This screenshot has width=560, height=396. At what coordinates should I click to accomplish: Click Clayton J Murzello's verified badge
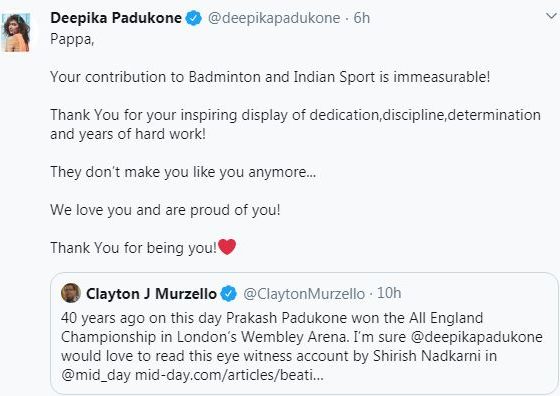click(x=229, y=294)
